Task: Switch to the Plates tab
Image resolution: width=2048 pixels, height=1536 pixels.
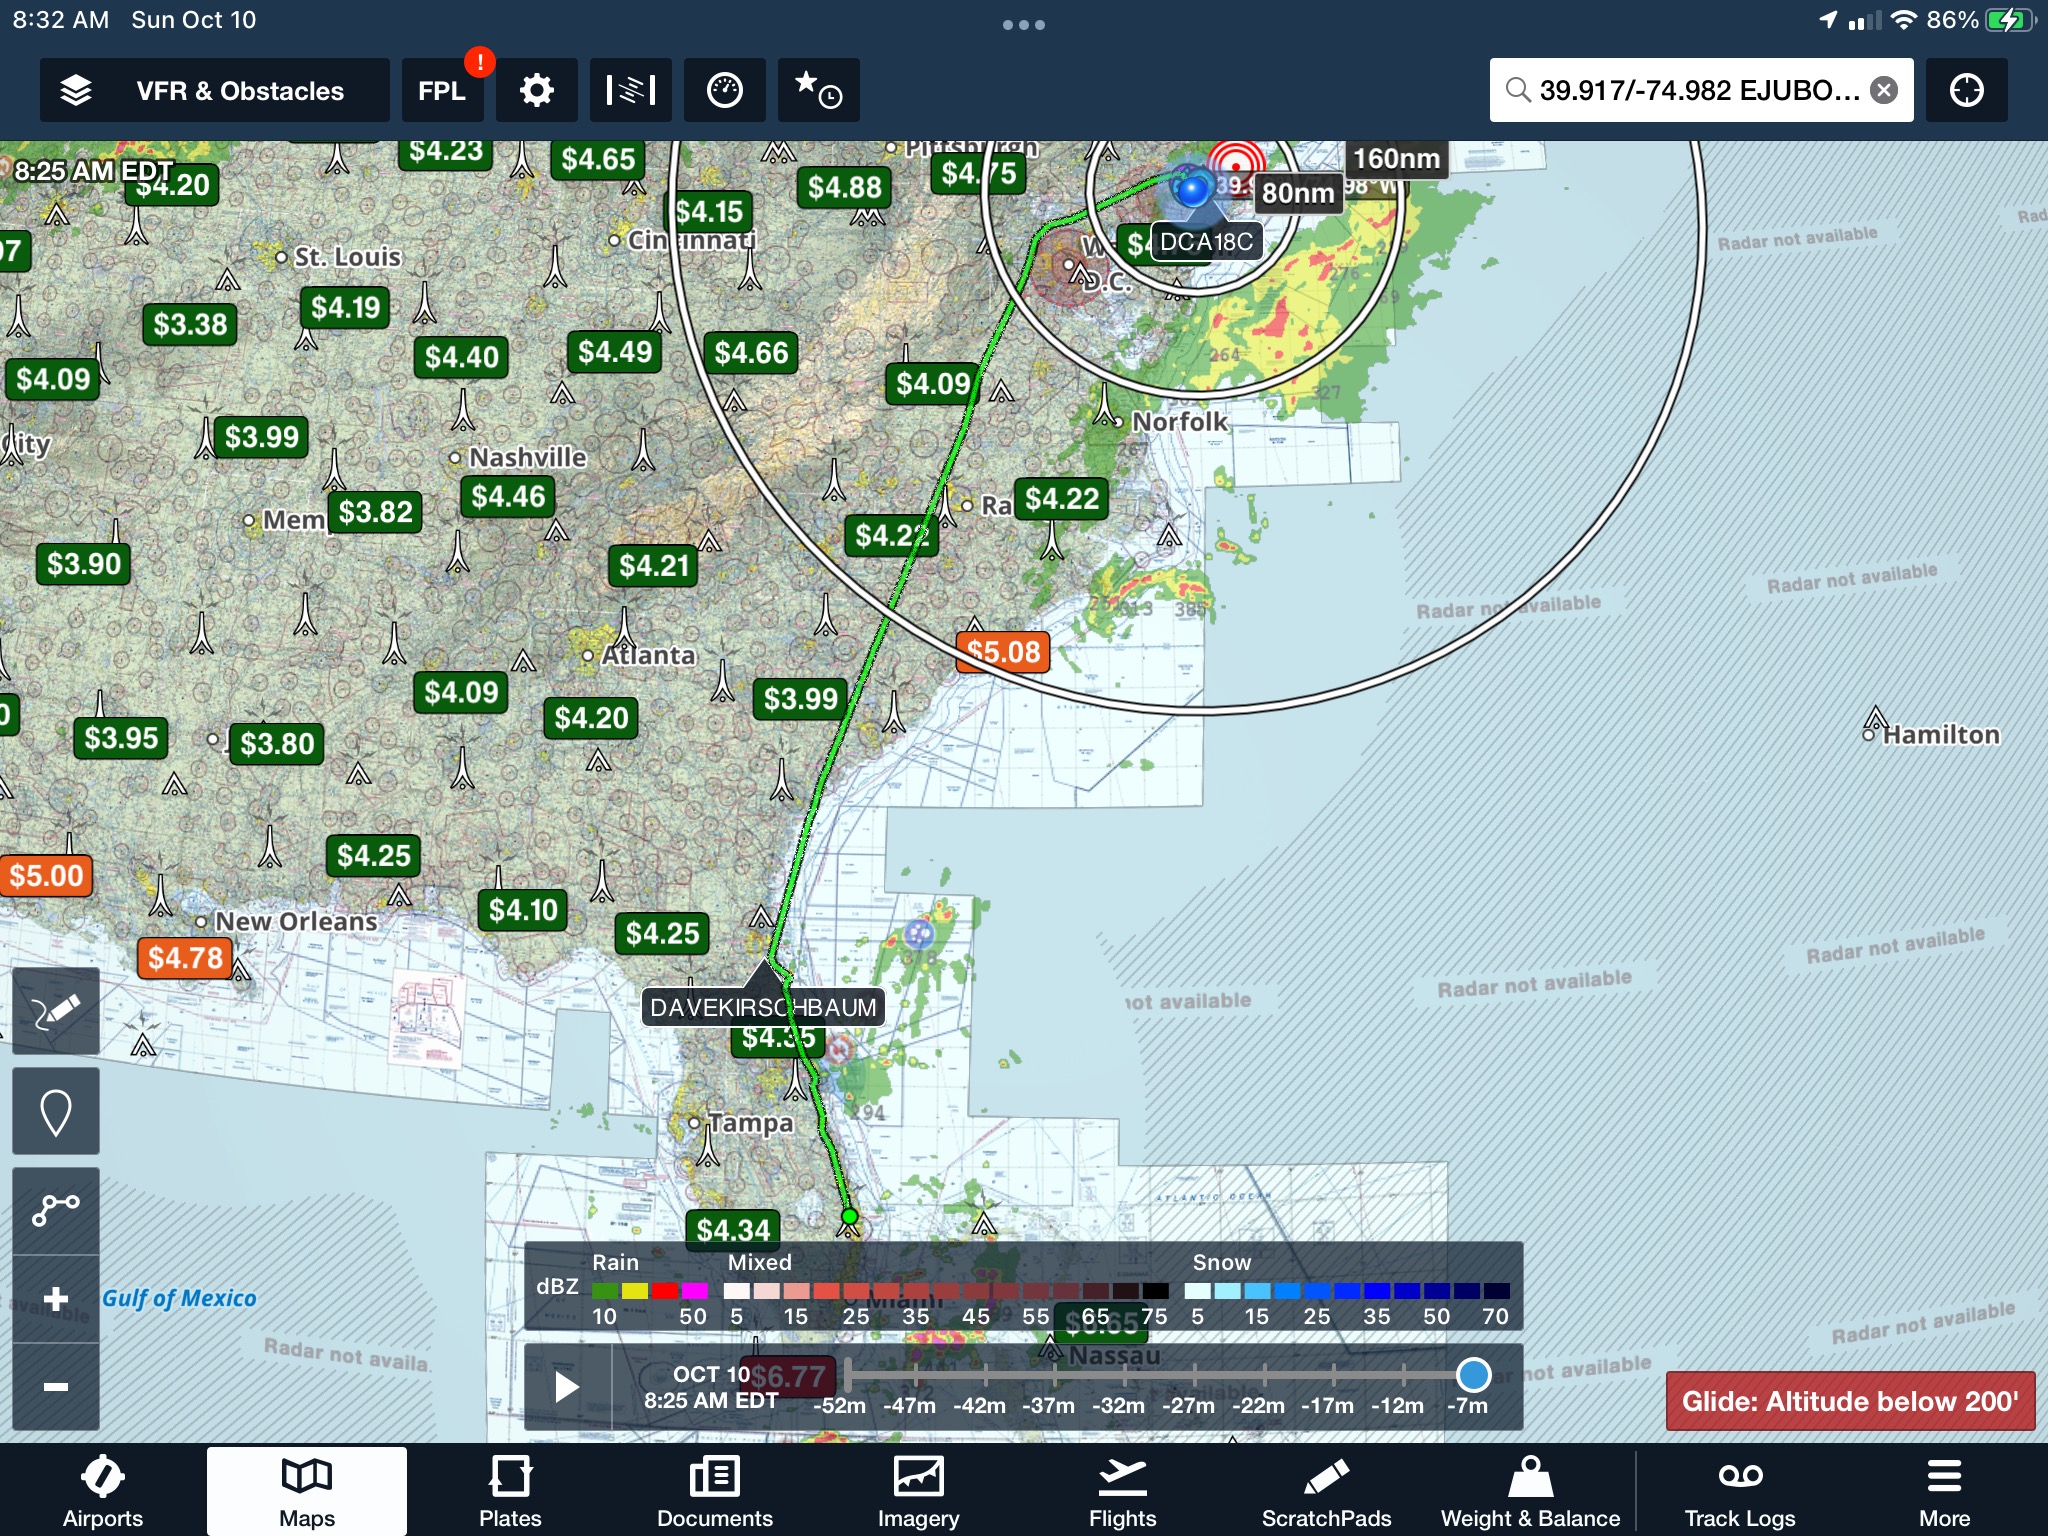Action: tap(510, 1492)
